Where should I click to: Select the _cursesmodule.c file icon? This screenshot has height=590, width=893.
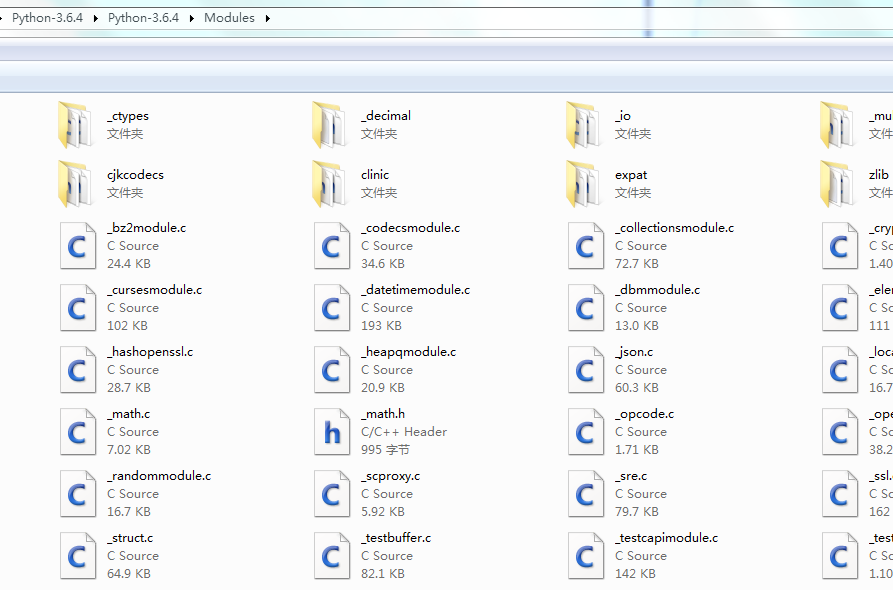(x=78, y=308)
